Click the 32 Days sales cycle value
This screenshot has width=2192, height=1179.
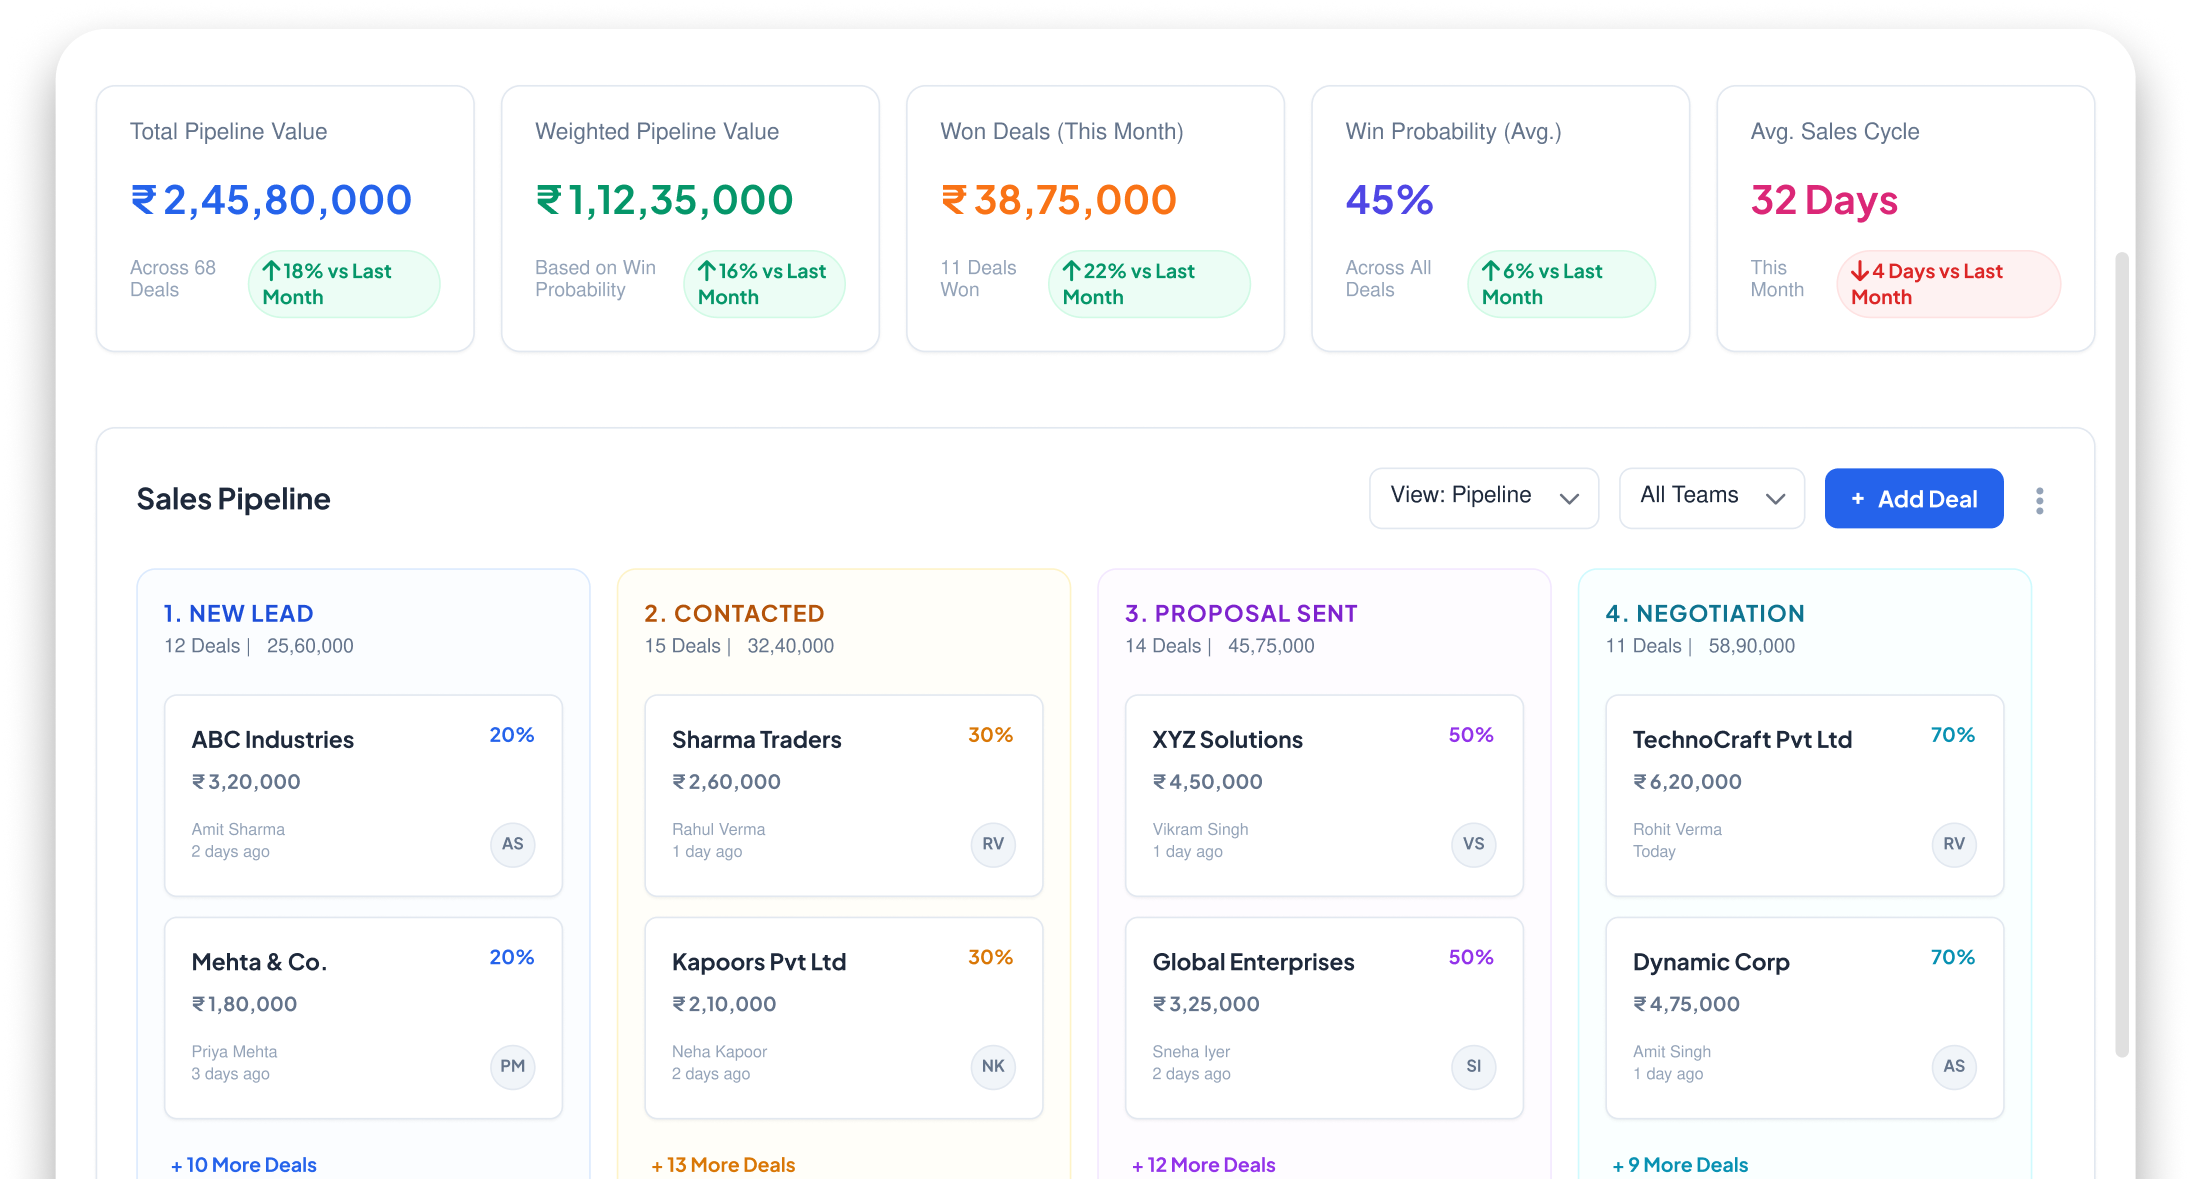point(1824,200)
